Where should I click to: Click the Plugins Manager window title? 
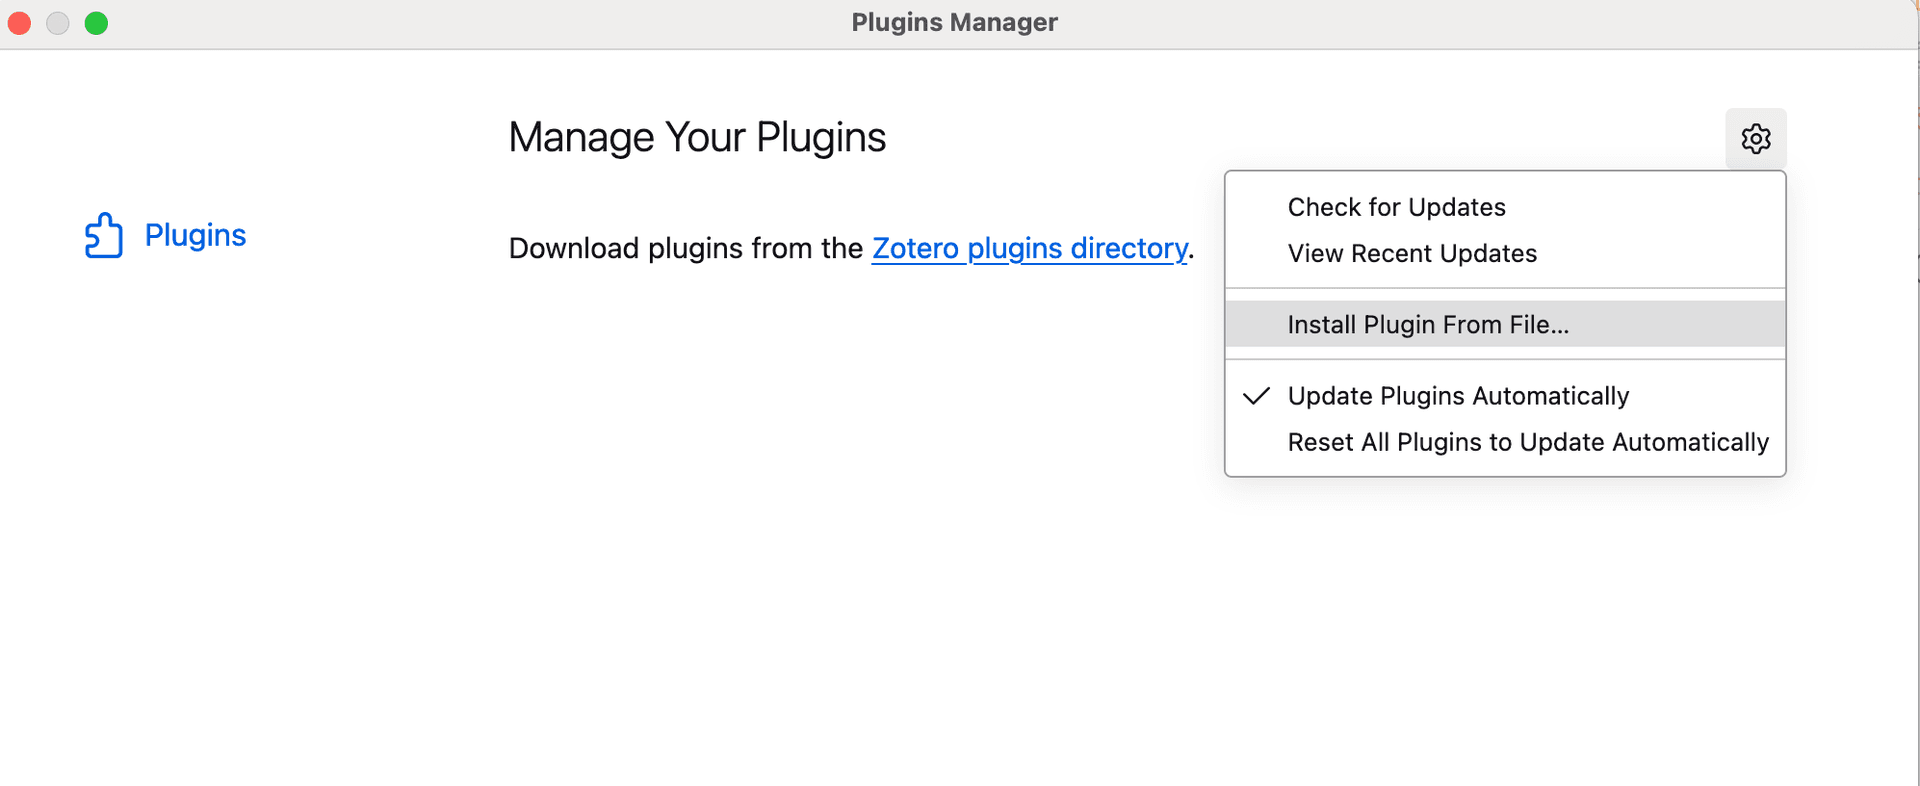point(954,22)
